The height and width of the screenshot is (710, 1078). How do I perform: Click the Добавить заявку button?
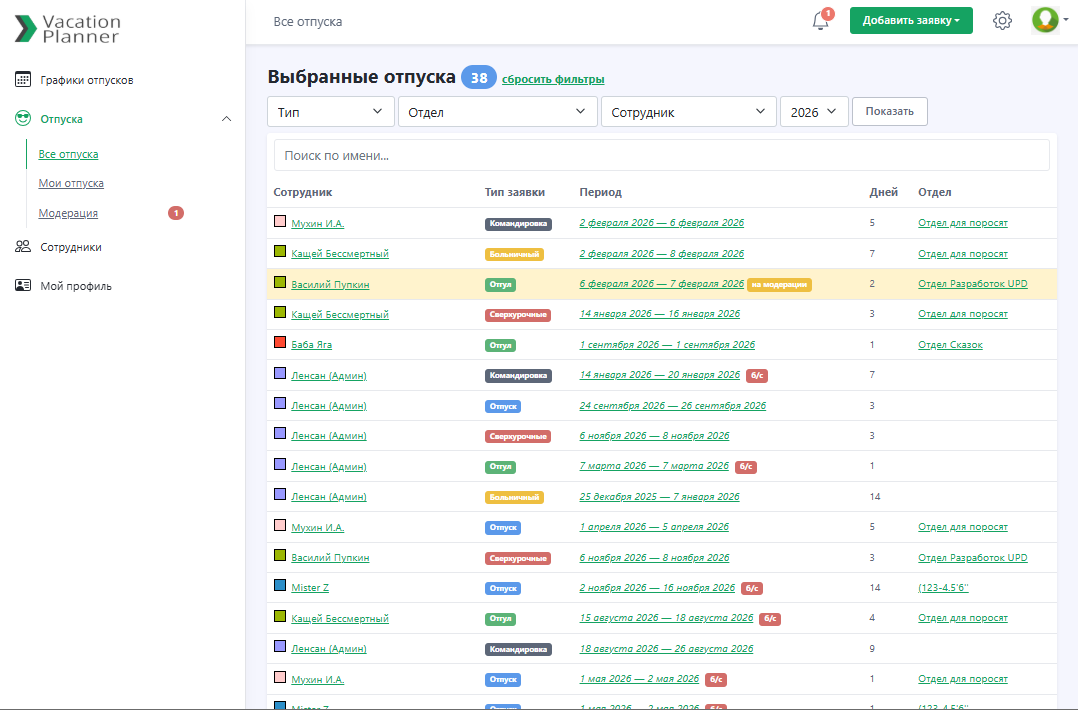910,21
